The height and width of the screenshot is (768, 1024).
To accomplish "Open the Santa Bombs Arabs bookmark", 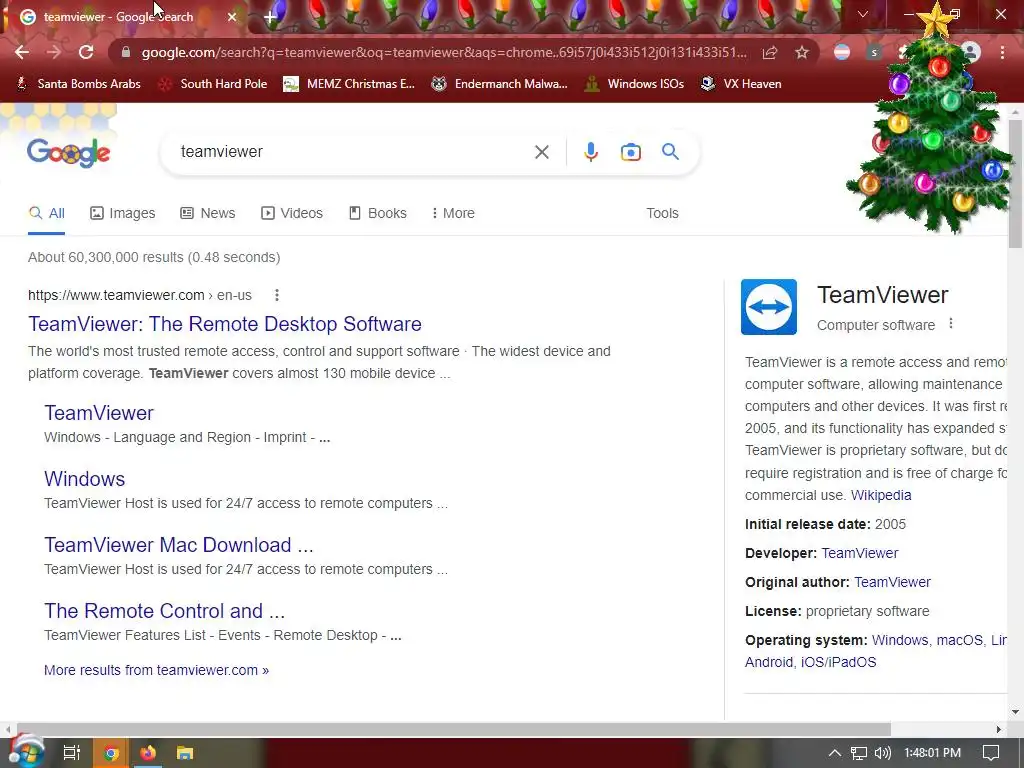I will coord(78,84).
